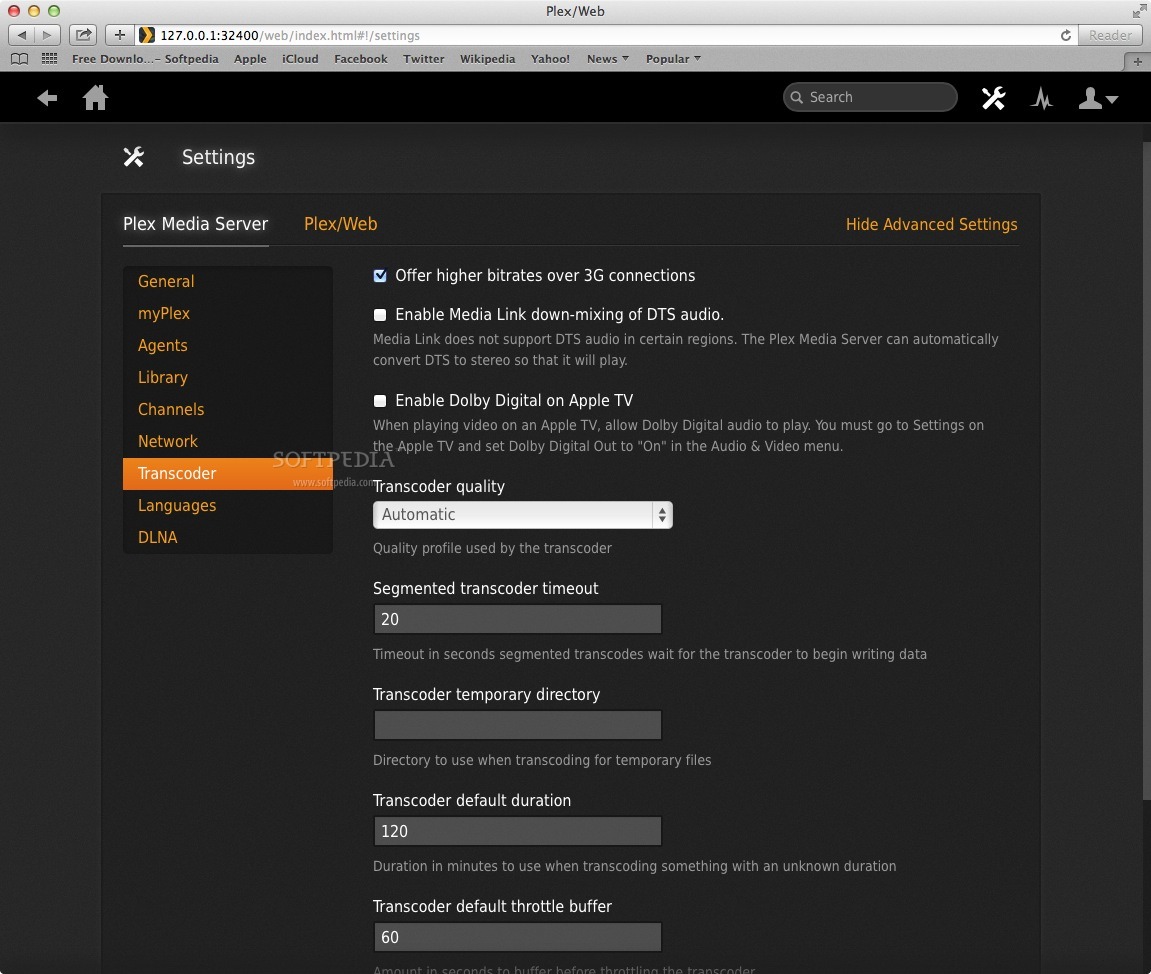Open the Transcoder quality dropdown

pyautogui.click(x=523, y=515)
